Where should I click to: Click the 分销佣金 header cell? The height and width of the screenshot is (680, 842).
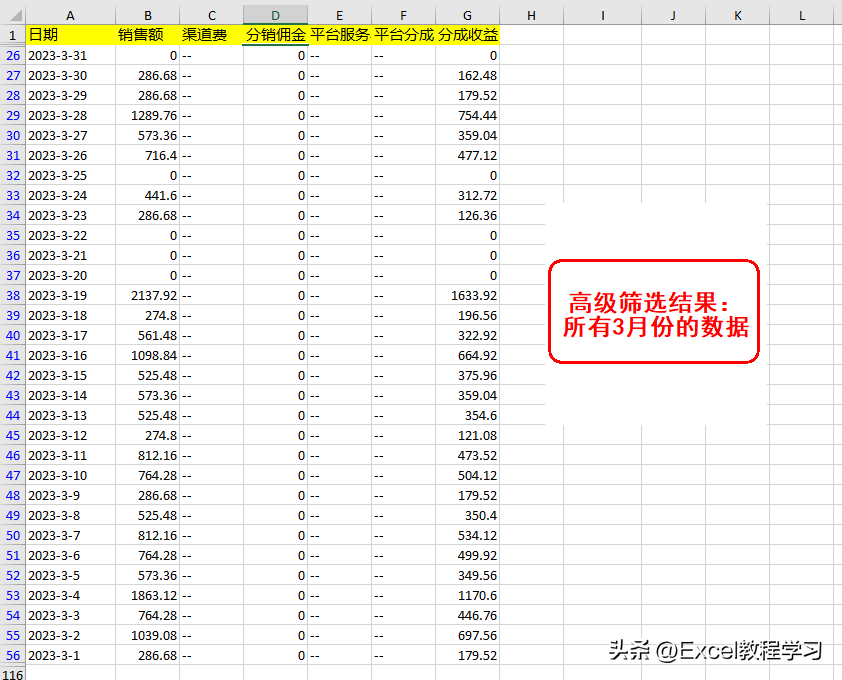click(x=275, y=35)
